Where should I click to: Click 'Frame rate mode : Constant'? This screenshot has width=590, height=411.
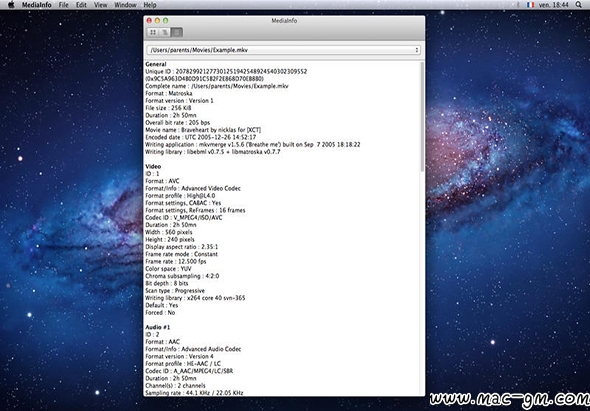click(x=182, y=254)
